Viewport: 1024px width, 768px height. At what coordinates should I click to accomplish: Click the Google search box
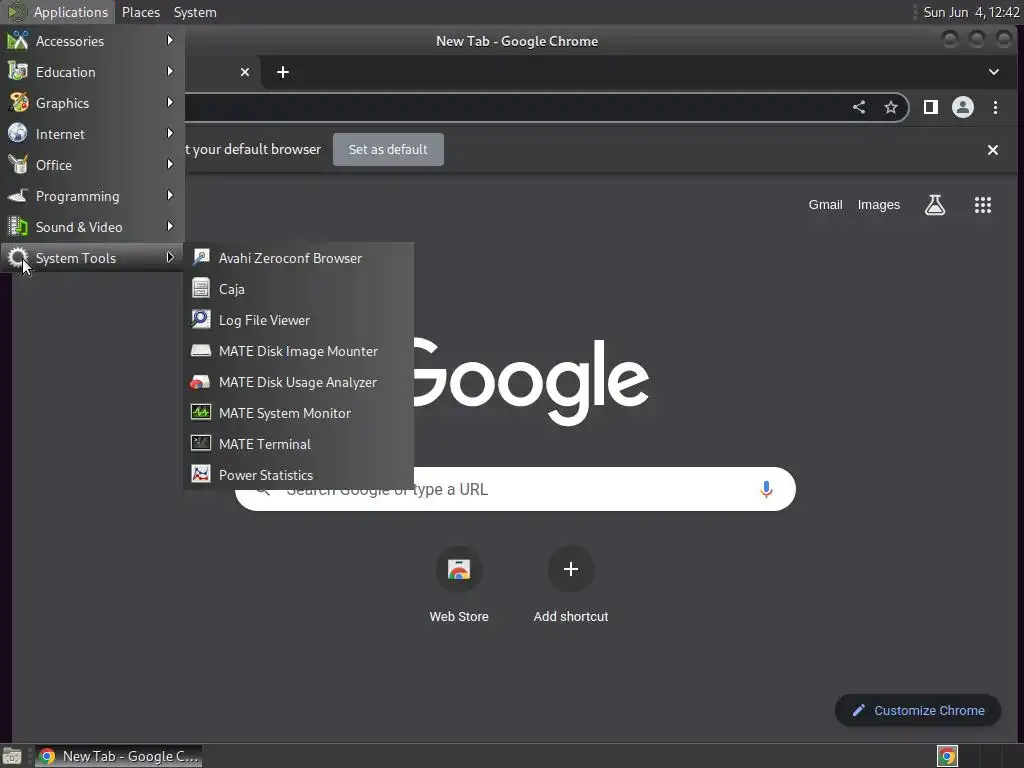(x=515, y=489)
